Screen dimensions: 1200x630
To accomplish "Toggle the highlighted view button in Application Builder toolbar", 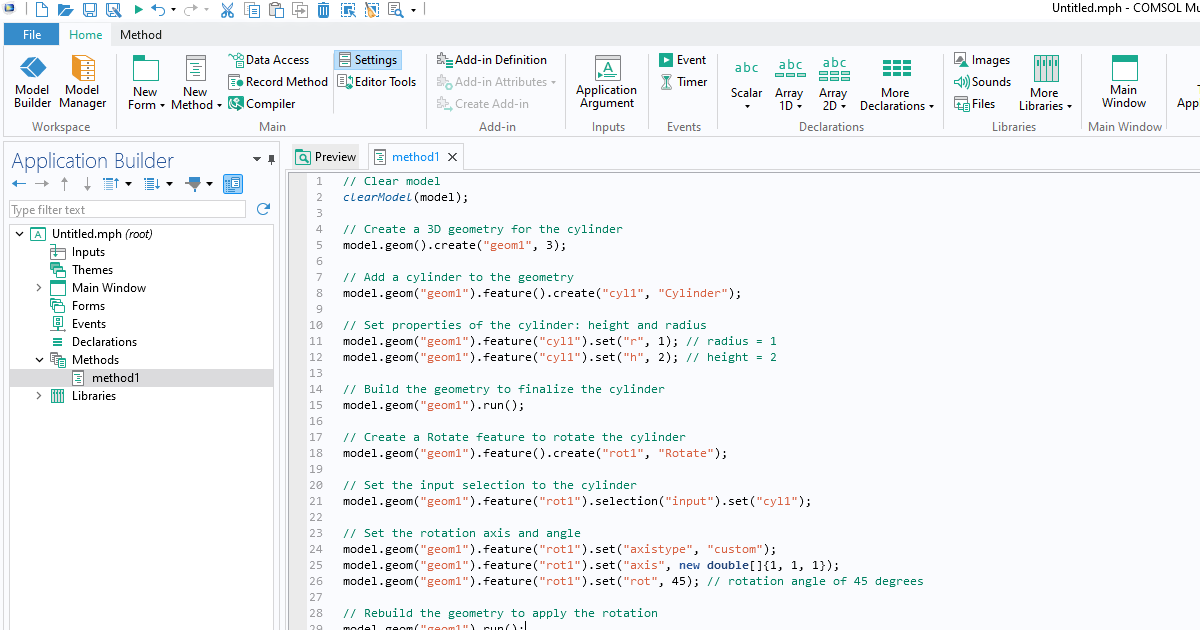I will coord(233,184).
